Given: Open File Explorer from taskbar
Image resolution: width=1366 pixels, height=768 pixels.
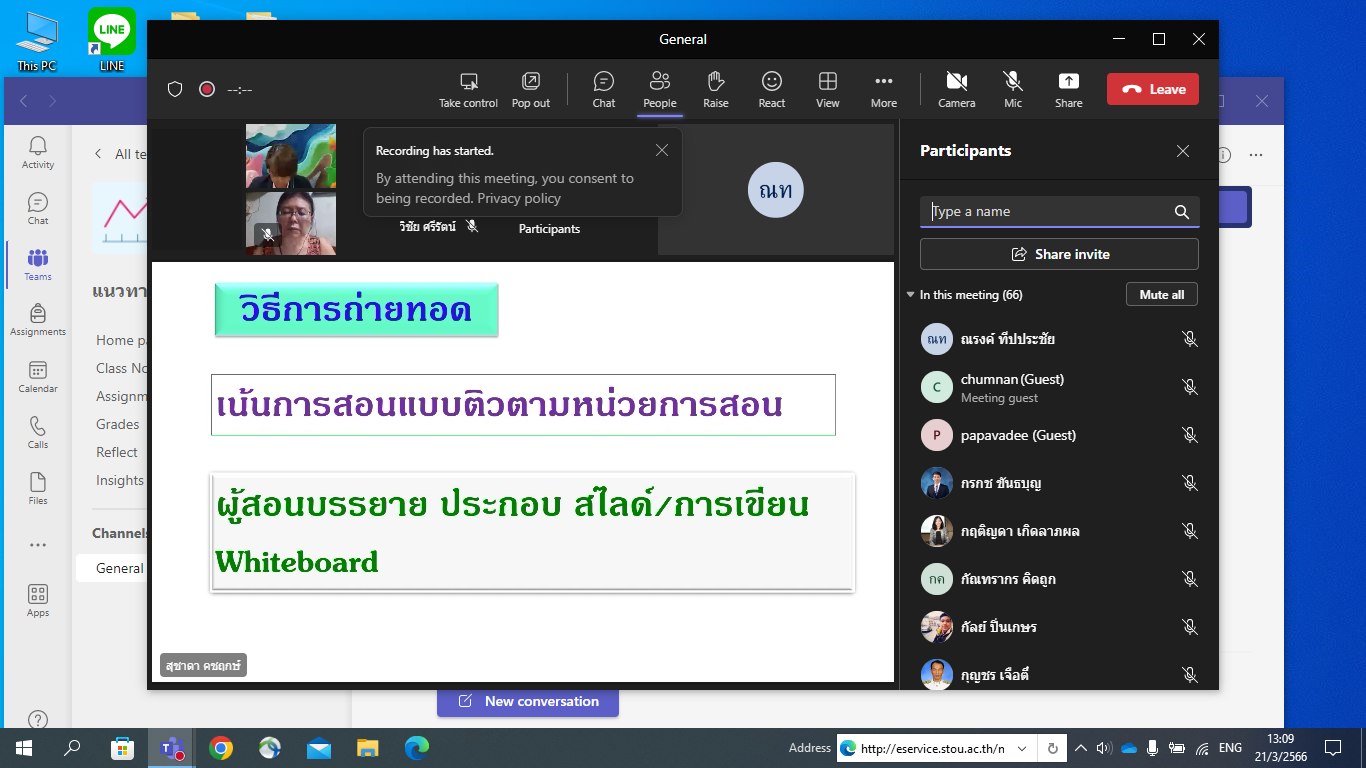Looking at the screenshot, I should (368, 747).
